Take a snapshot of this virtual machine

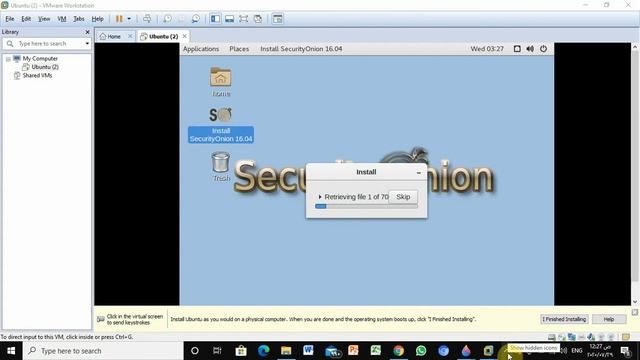(167, 19)
